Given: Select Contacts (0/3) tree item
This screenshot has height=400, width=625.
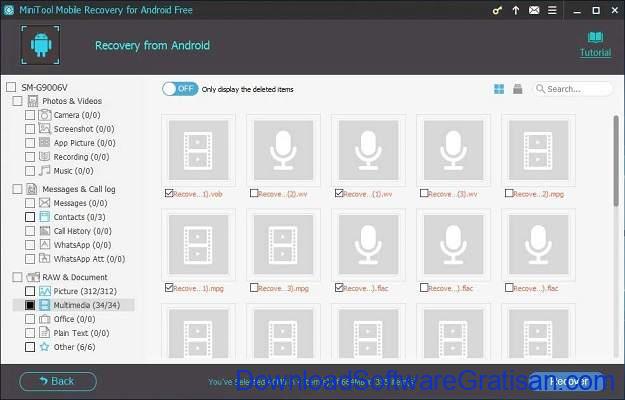Looking at the screenshot, I should pos(79,217).
